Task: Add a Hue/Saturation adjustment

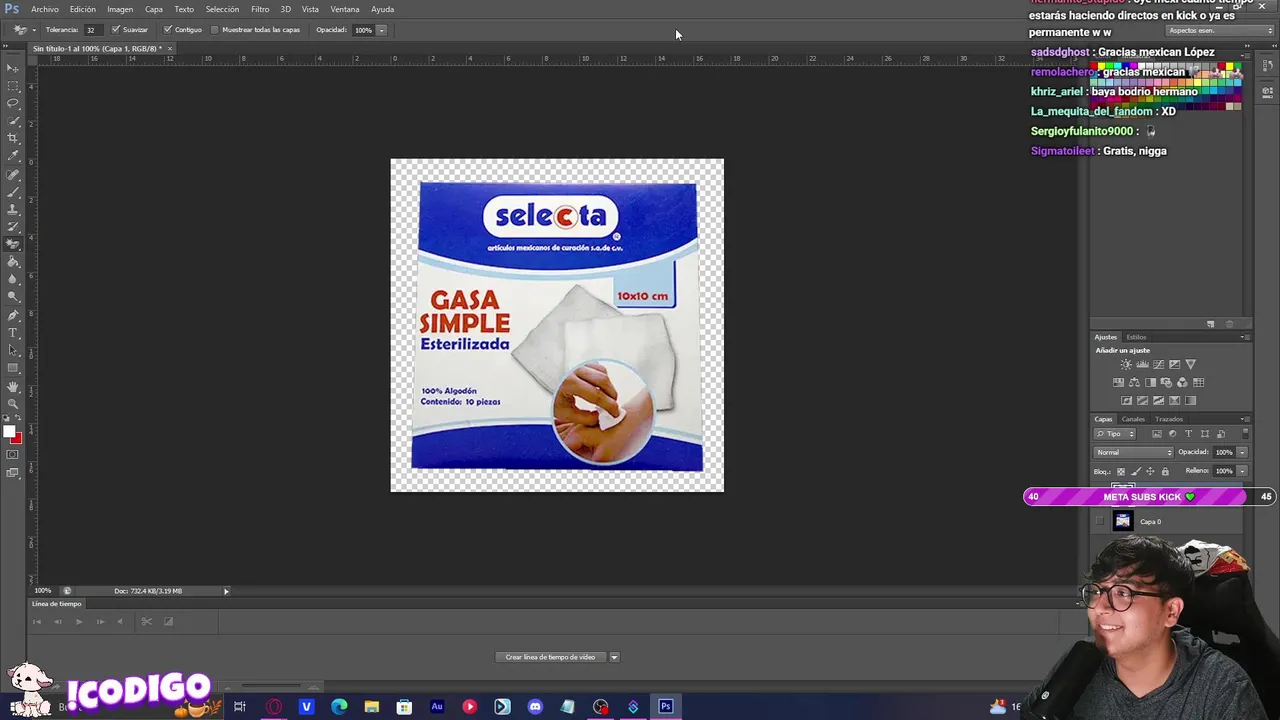Action: point(1118,382)
